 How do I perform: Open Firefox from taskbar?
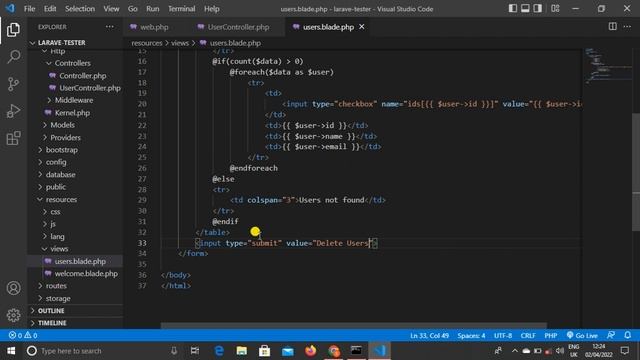(x=311, y=351)
